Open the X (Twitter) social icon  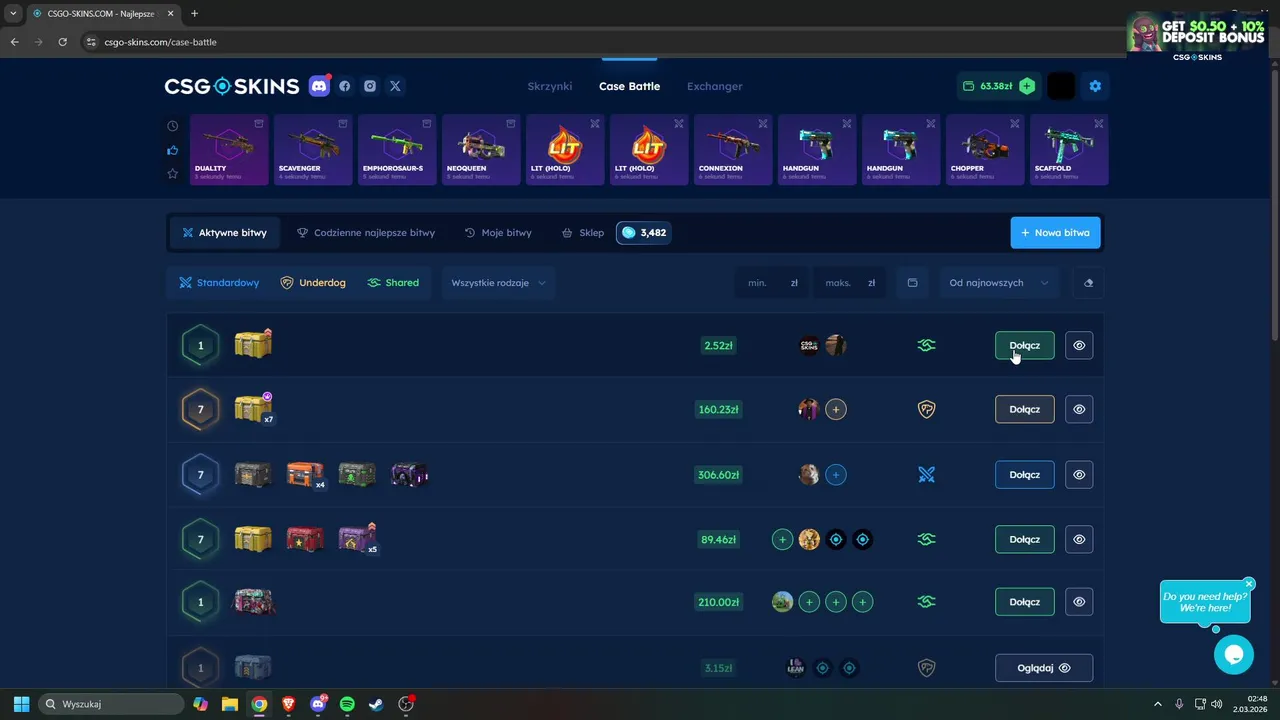(395, 86)
